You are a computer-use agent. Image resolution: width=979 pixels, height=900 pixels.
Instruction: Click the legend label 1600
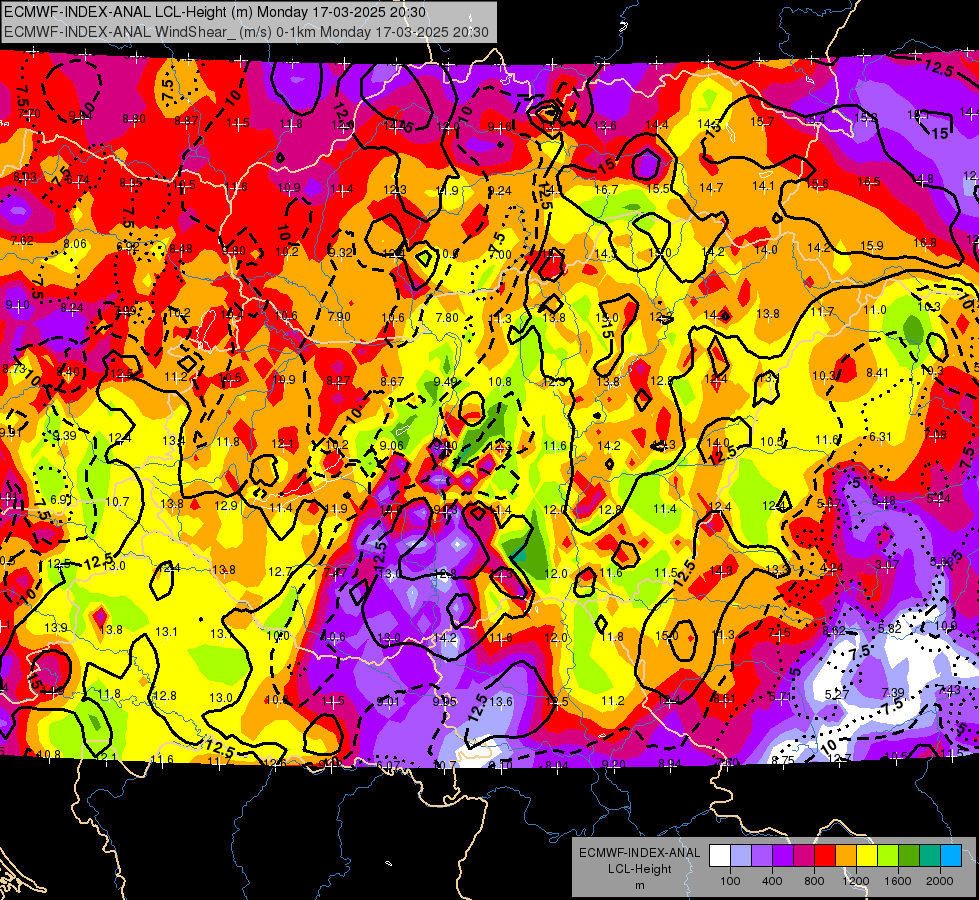point(898,881)
